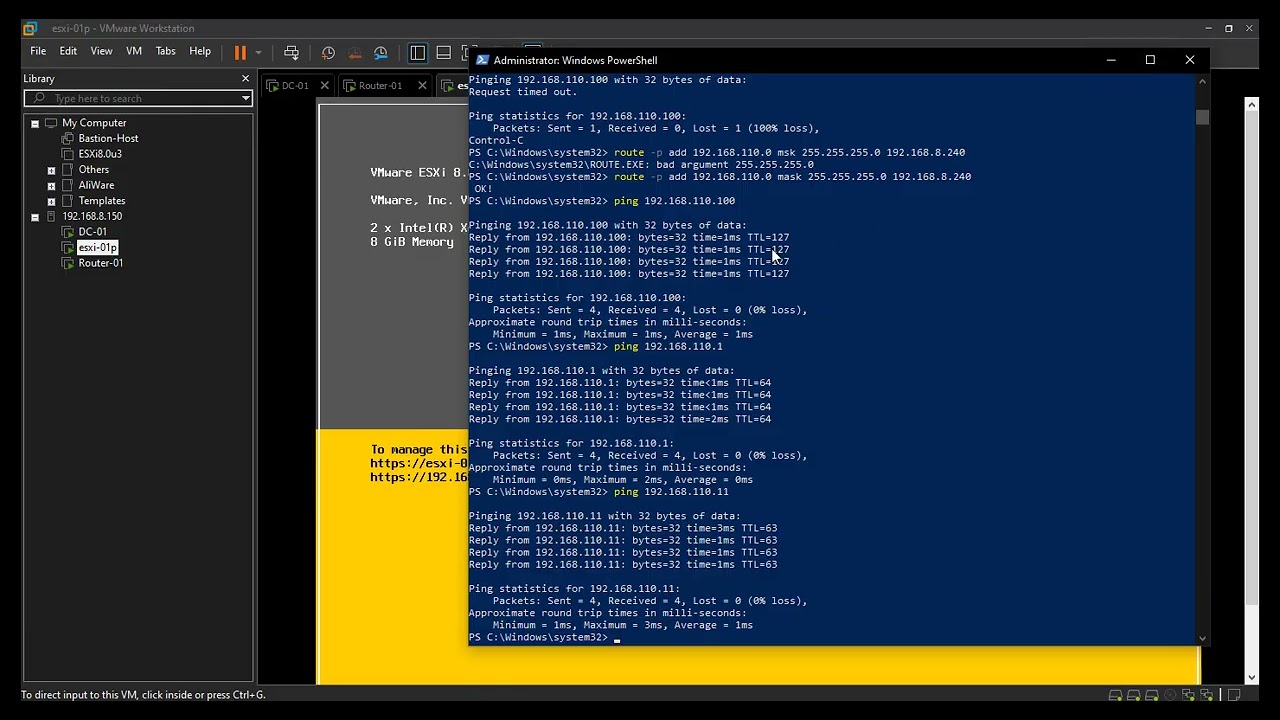Click the 'bad argument 255.255.255.0' error line
Screen dimensions: 1280x720
point(641,164)
